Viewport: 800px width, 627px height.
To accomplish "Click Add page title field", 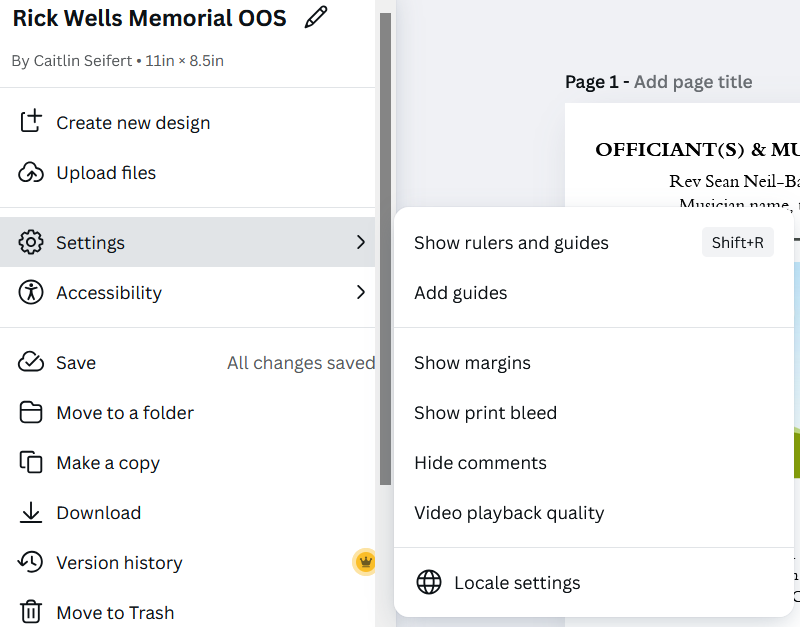I will pos(693,82).
